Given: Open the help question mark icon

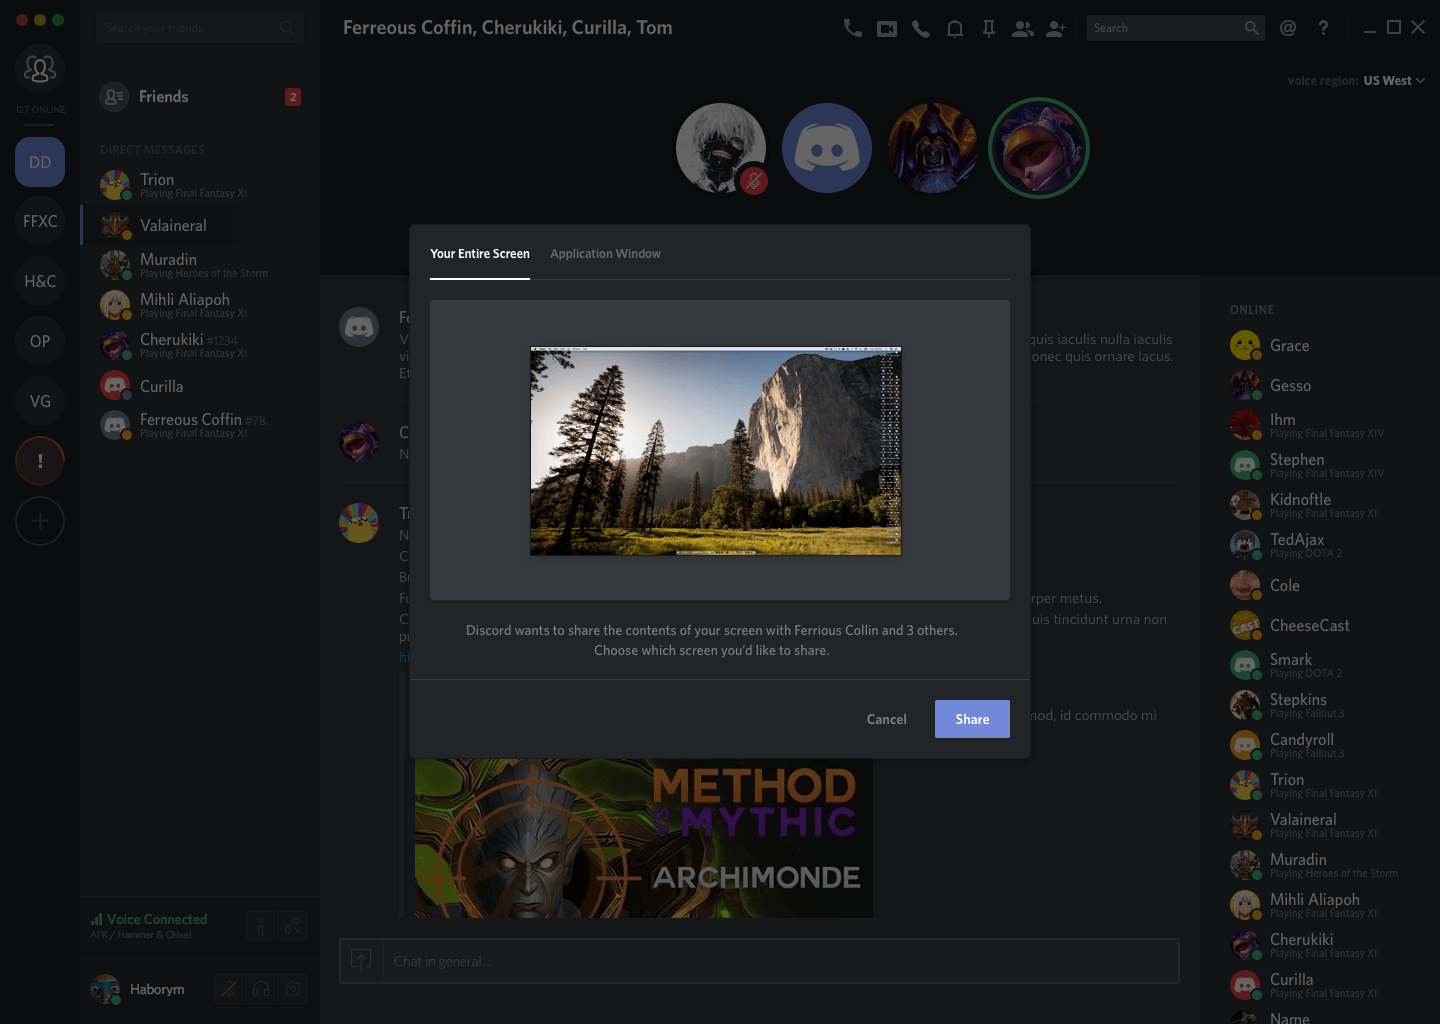Looking at the screenshot, I should pyautogui.click(x=1323, y=28).
